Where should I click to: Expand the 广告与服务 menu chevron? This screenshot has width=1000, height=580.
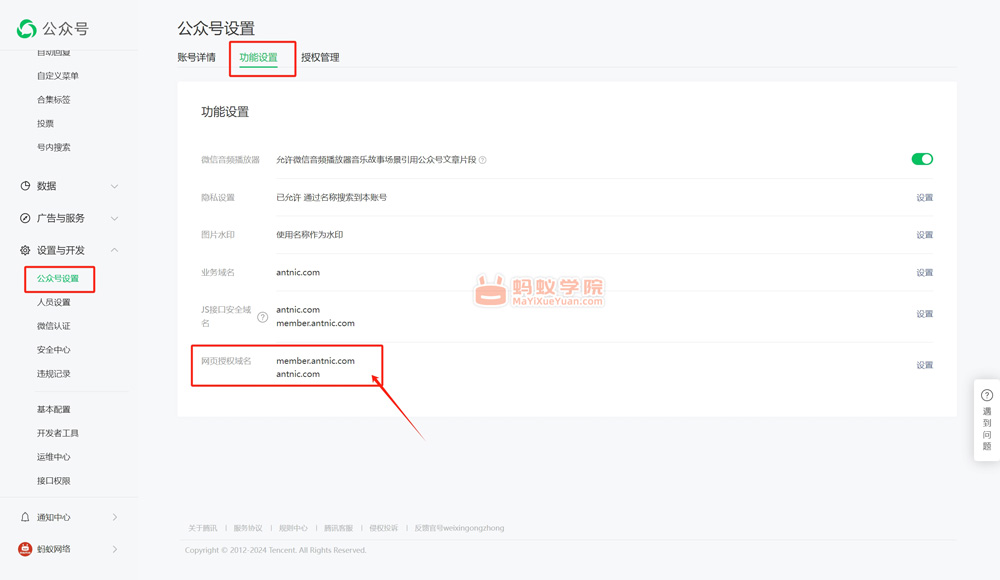(114, 218)
